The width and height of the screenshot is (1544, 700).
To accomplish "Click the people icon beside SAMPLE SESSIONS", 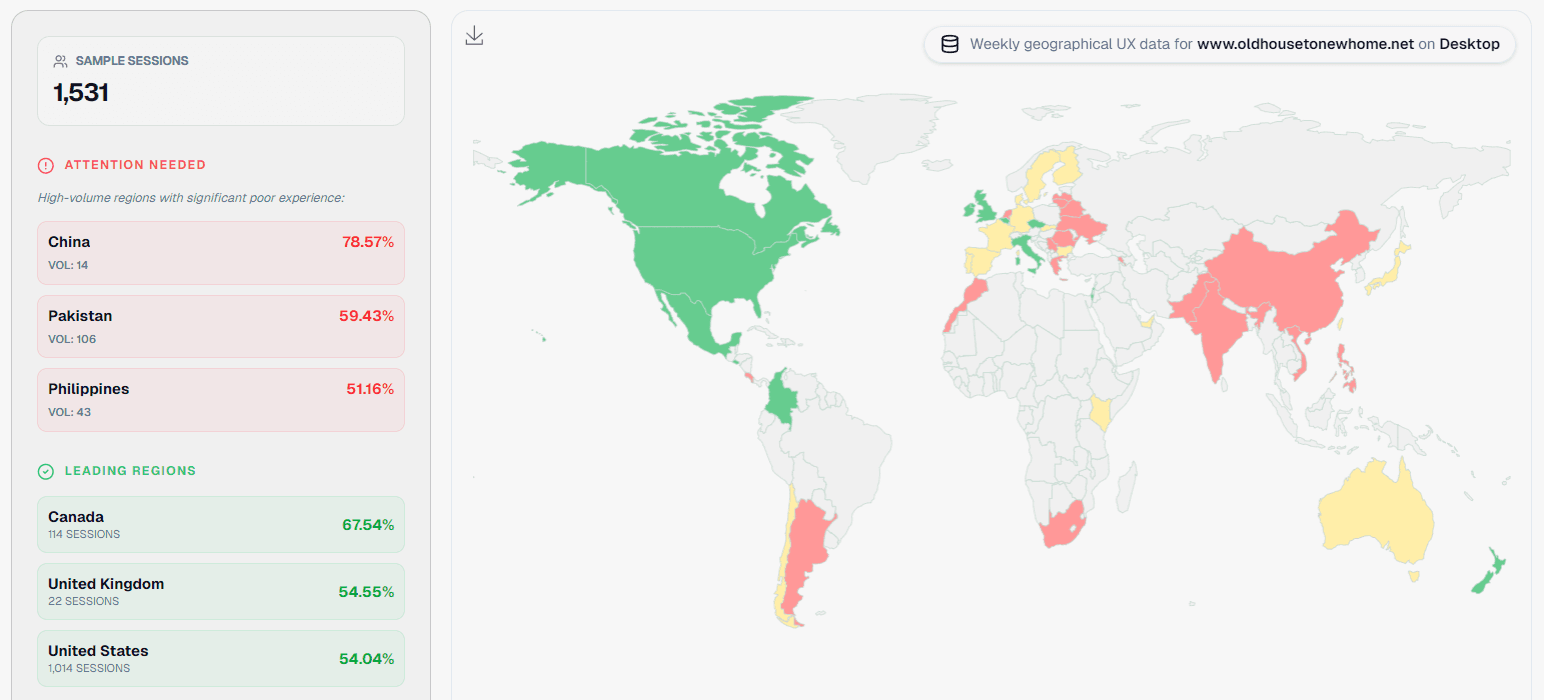I will pos(57,60).
